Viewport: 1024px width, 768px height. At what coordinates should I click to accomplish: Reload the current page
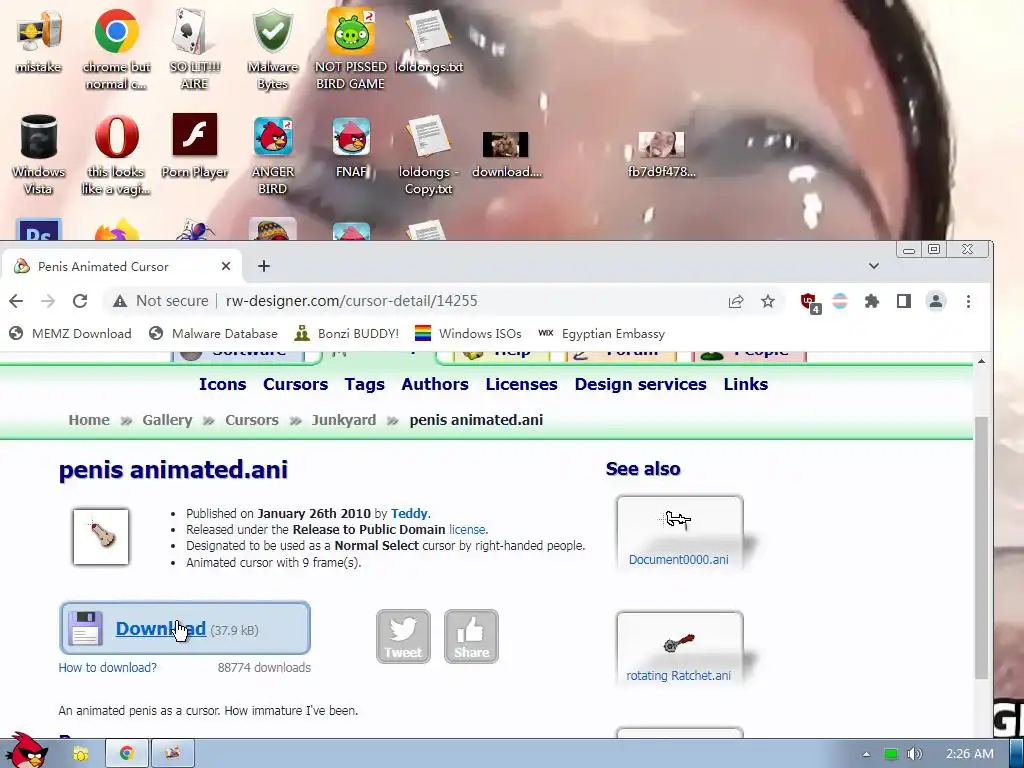point(80,301)
